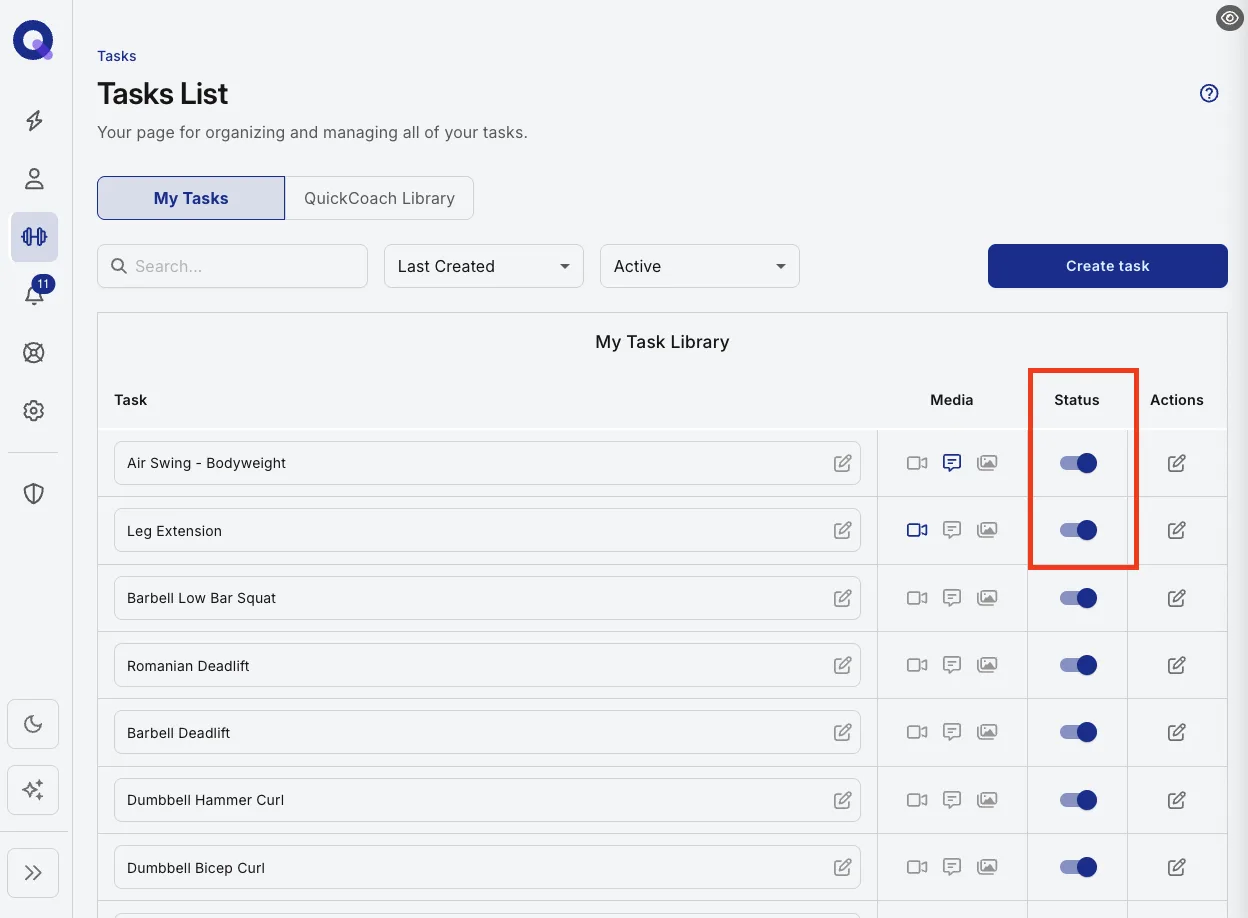Edit action icon for Air Swing - Bodyweight row

1177,463
